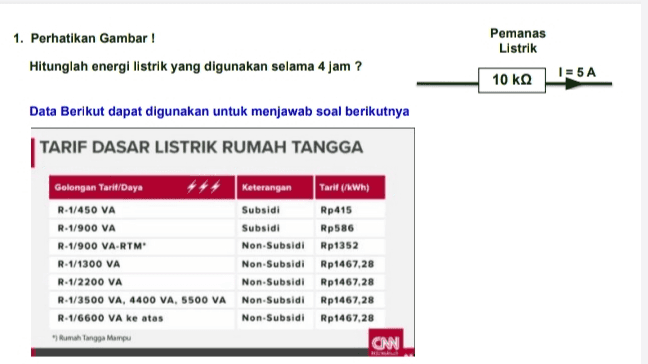This screenshot has width=648, height=364.
Task: Click the current direction arrow on the wire
Action: coord(574,84)
